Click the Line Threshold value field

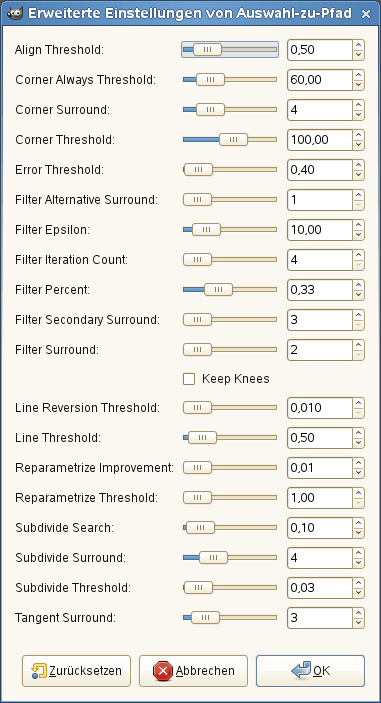[x=320, y=438]
